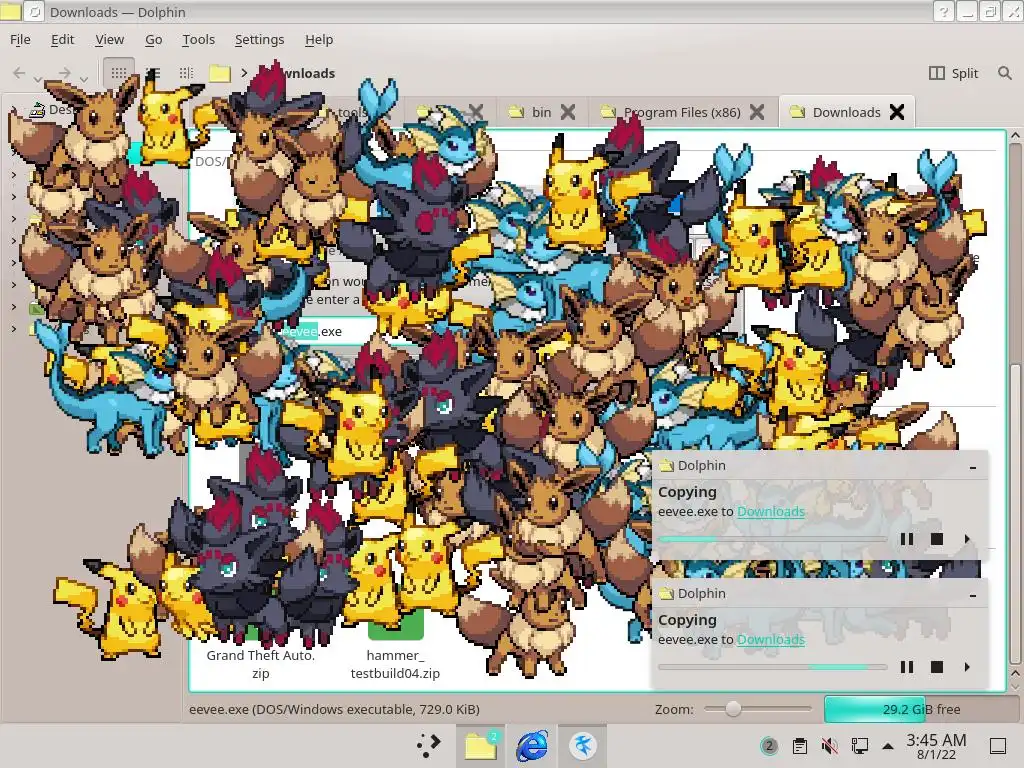Stop the second eevee.exe copy job
Screen dimensions: 1024x768
tap(936, 667)
